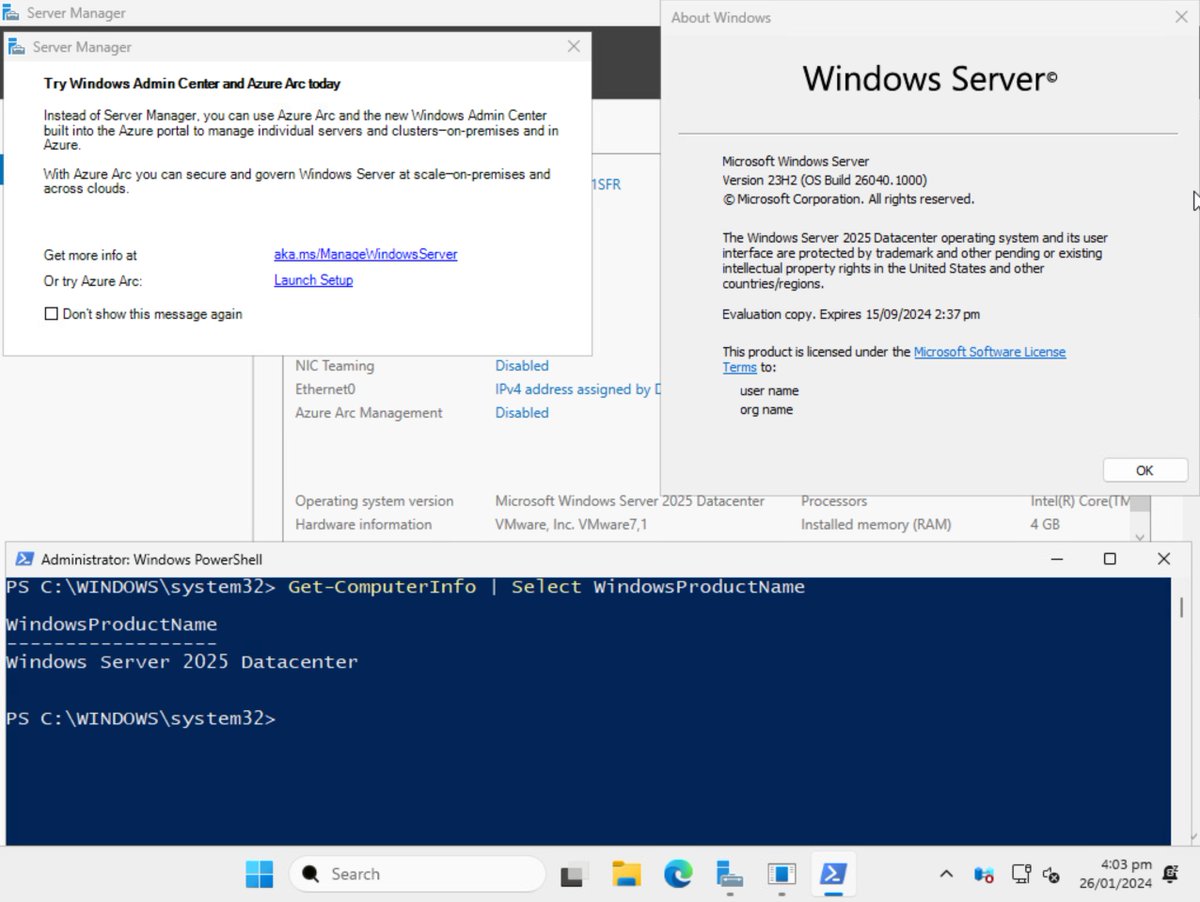Click the Ethernet0 label

pos(325,389)
